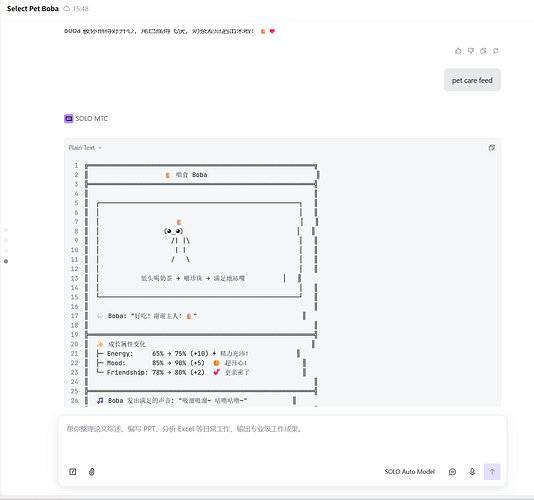Click the cloud sync icon beside title

[67, 9]
